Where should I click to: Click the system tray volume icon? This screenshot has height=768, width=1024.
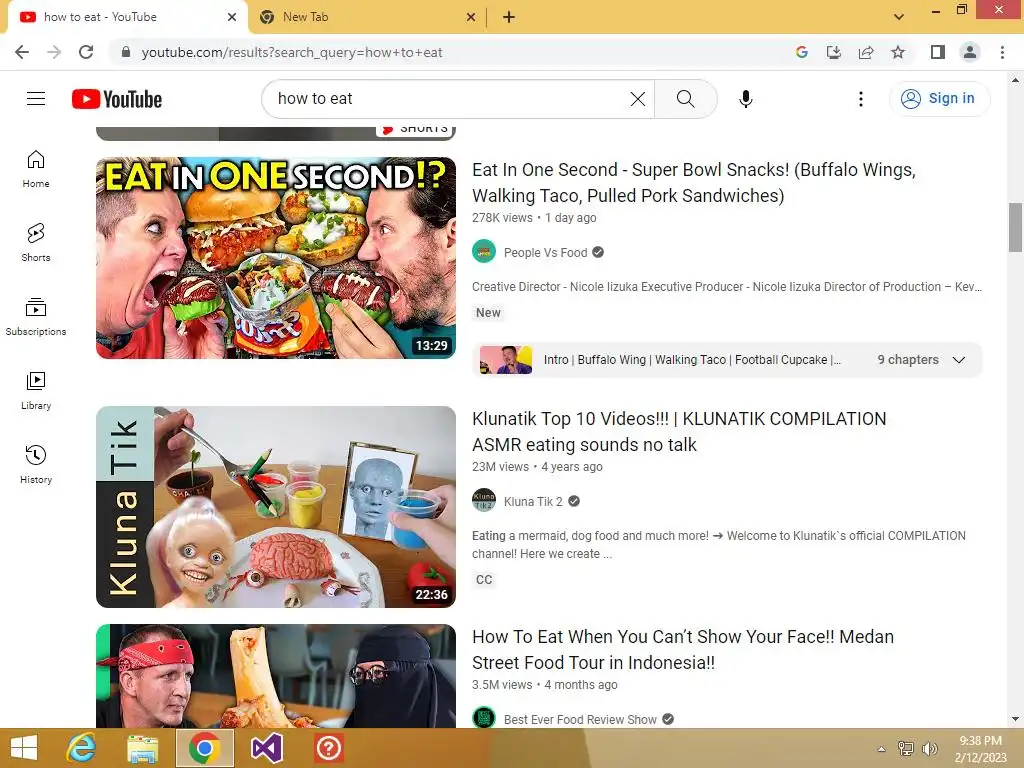pos(929,748)
